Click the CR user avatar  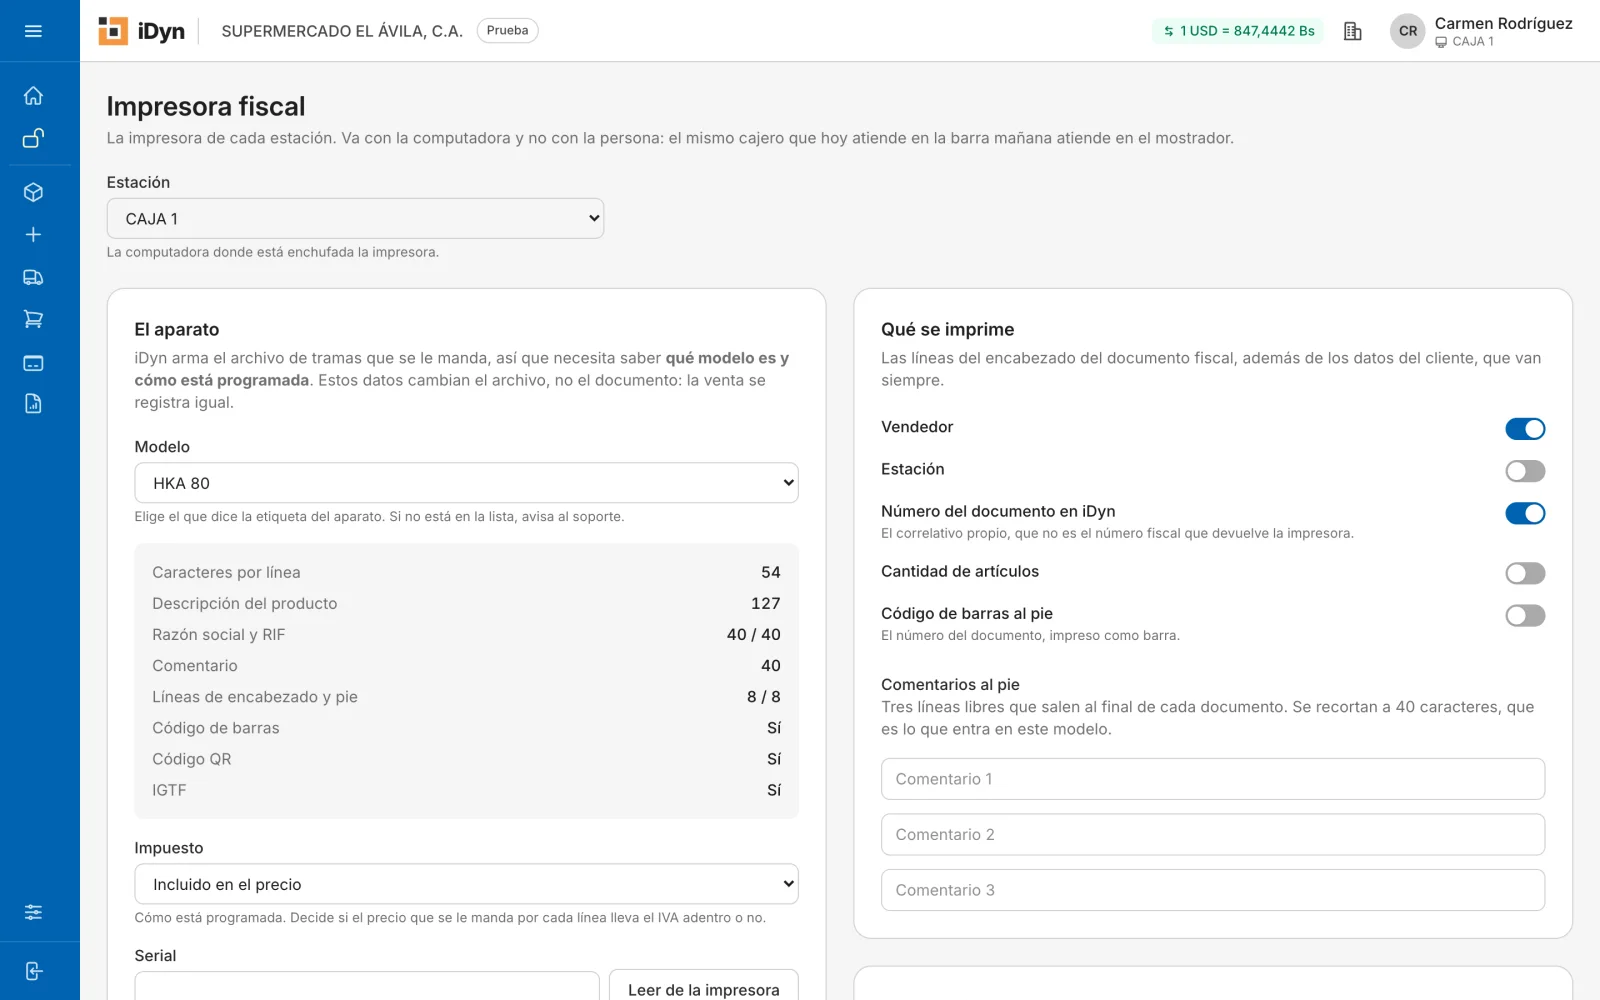coord(1407,31)
